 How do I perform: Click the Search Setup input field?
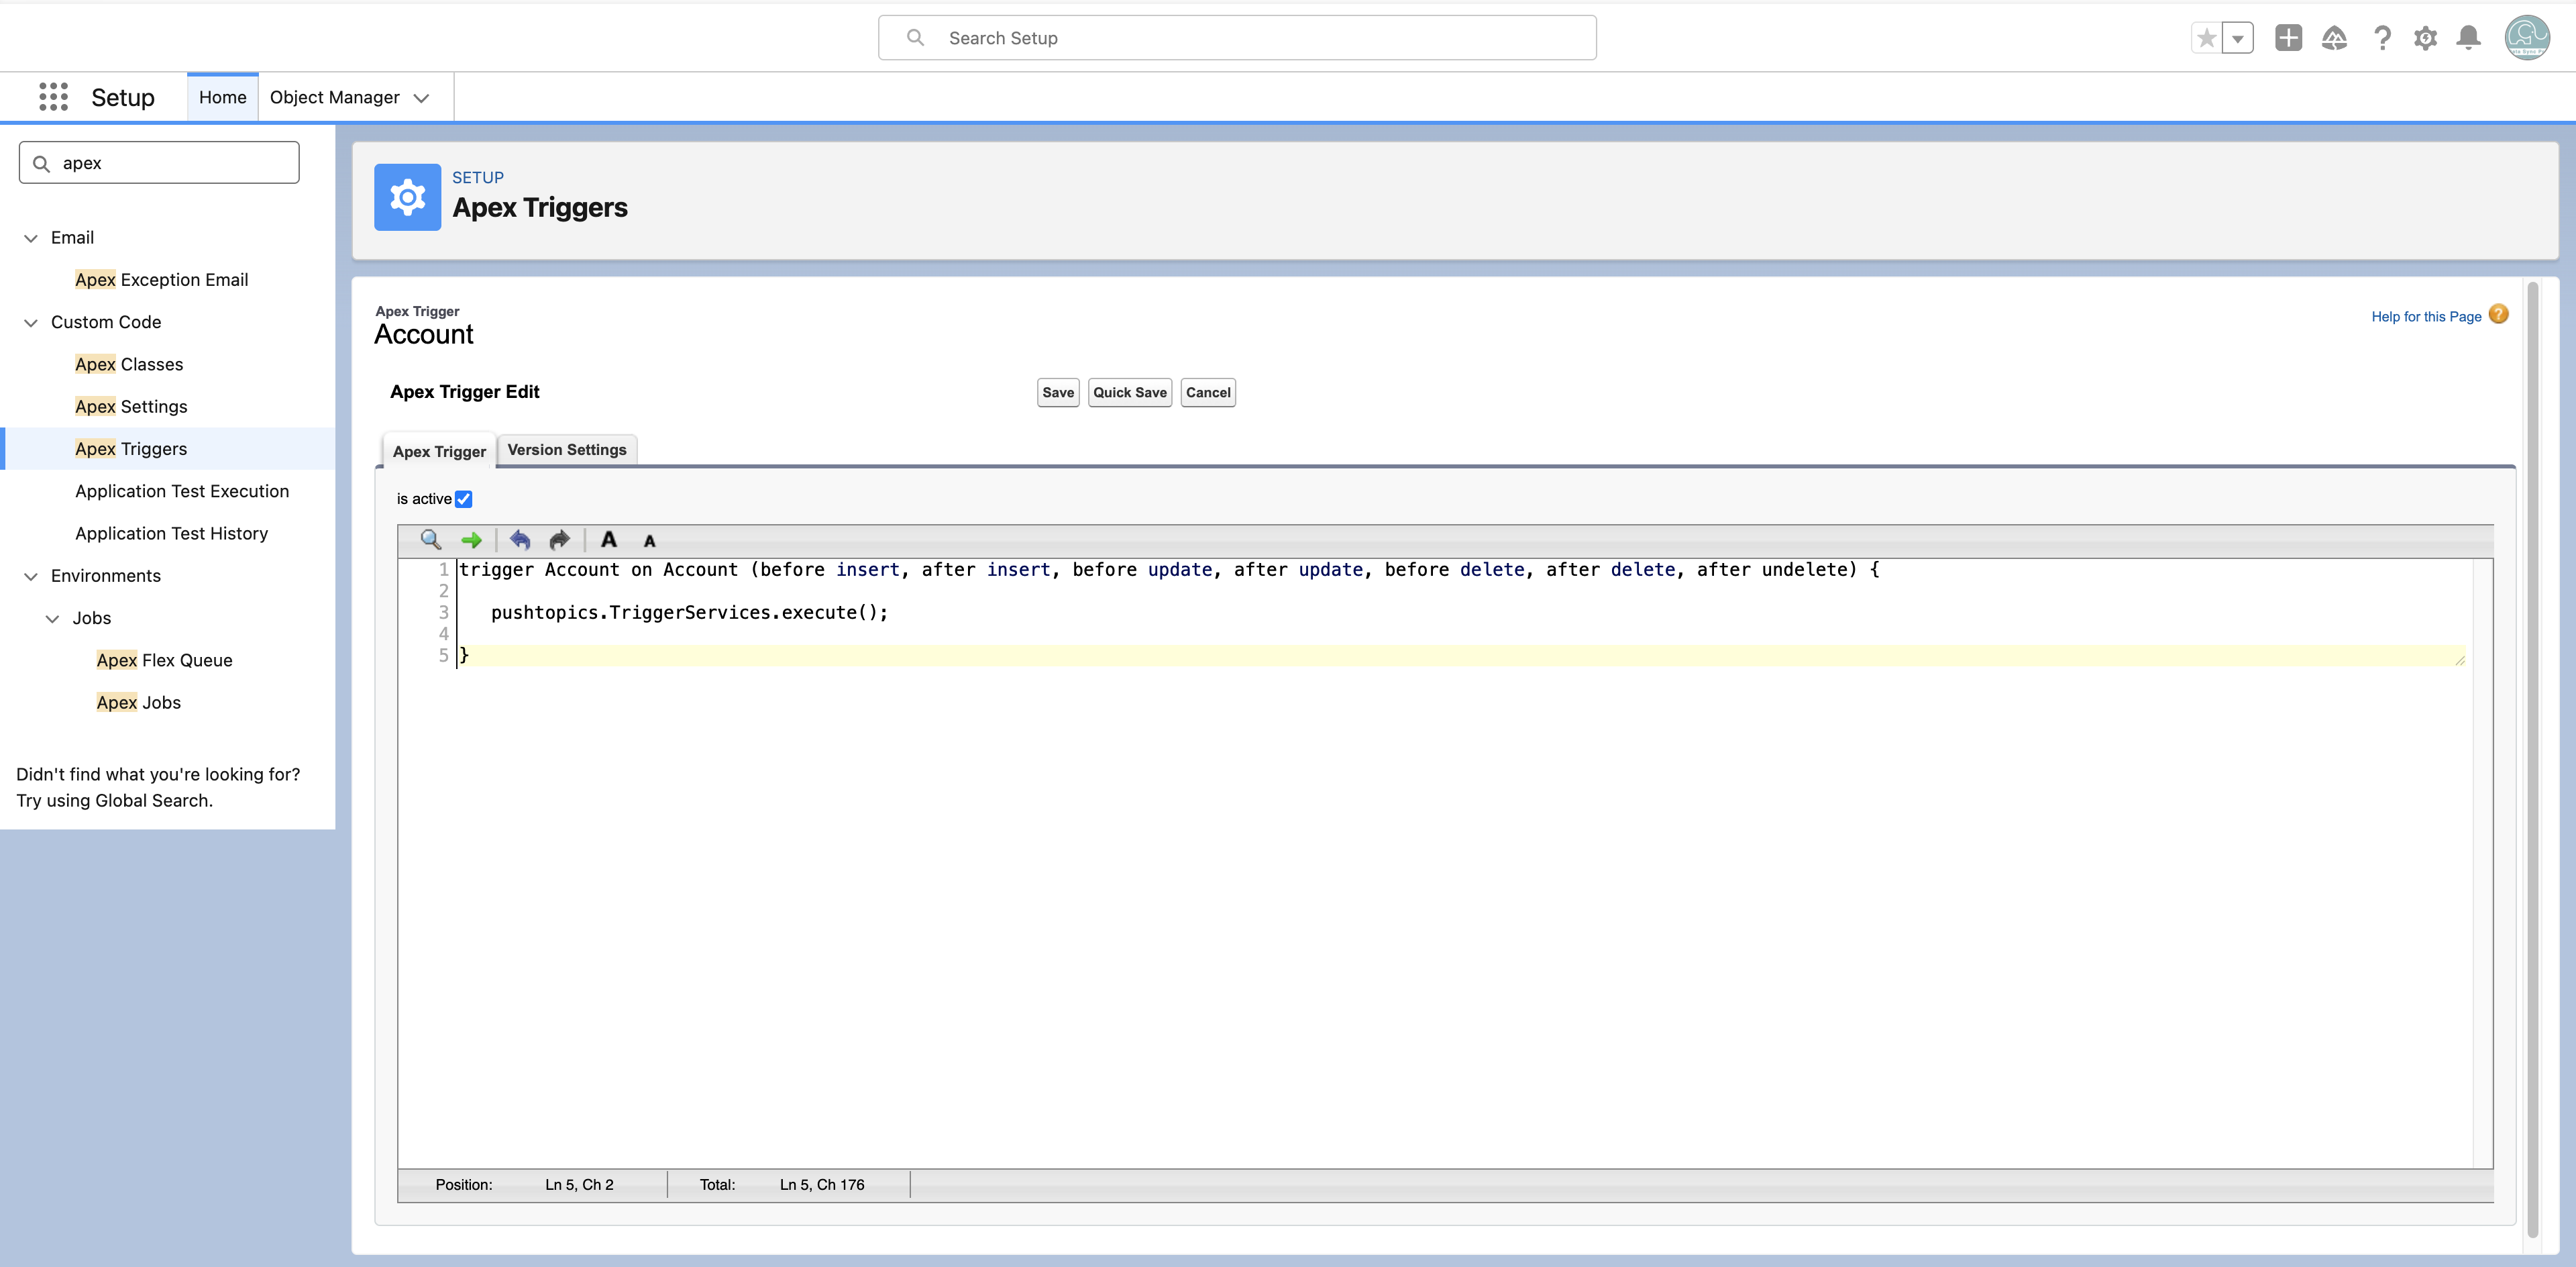coord(1237,38)
